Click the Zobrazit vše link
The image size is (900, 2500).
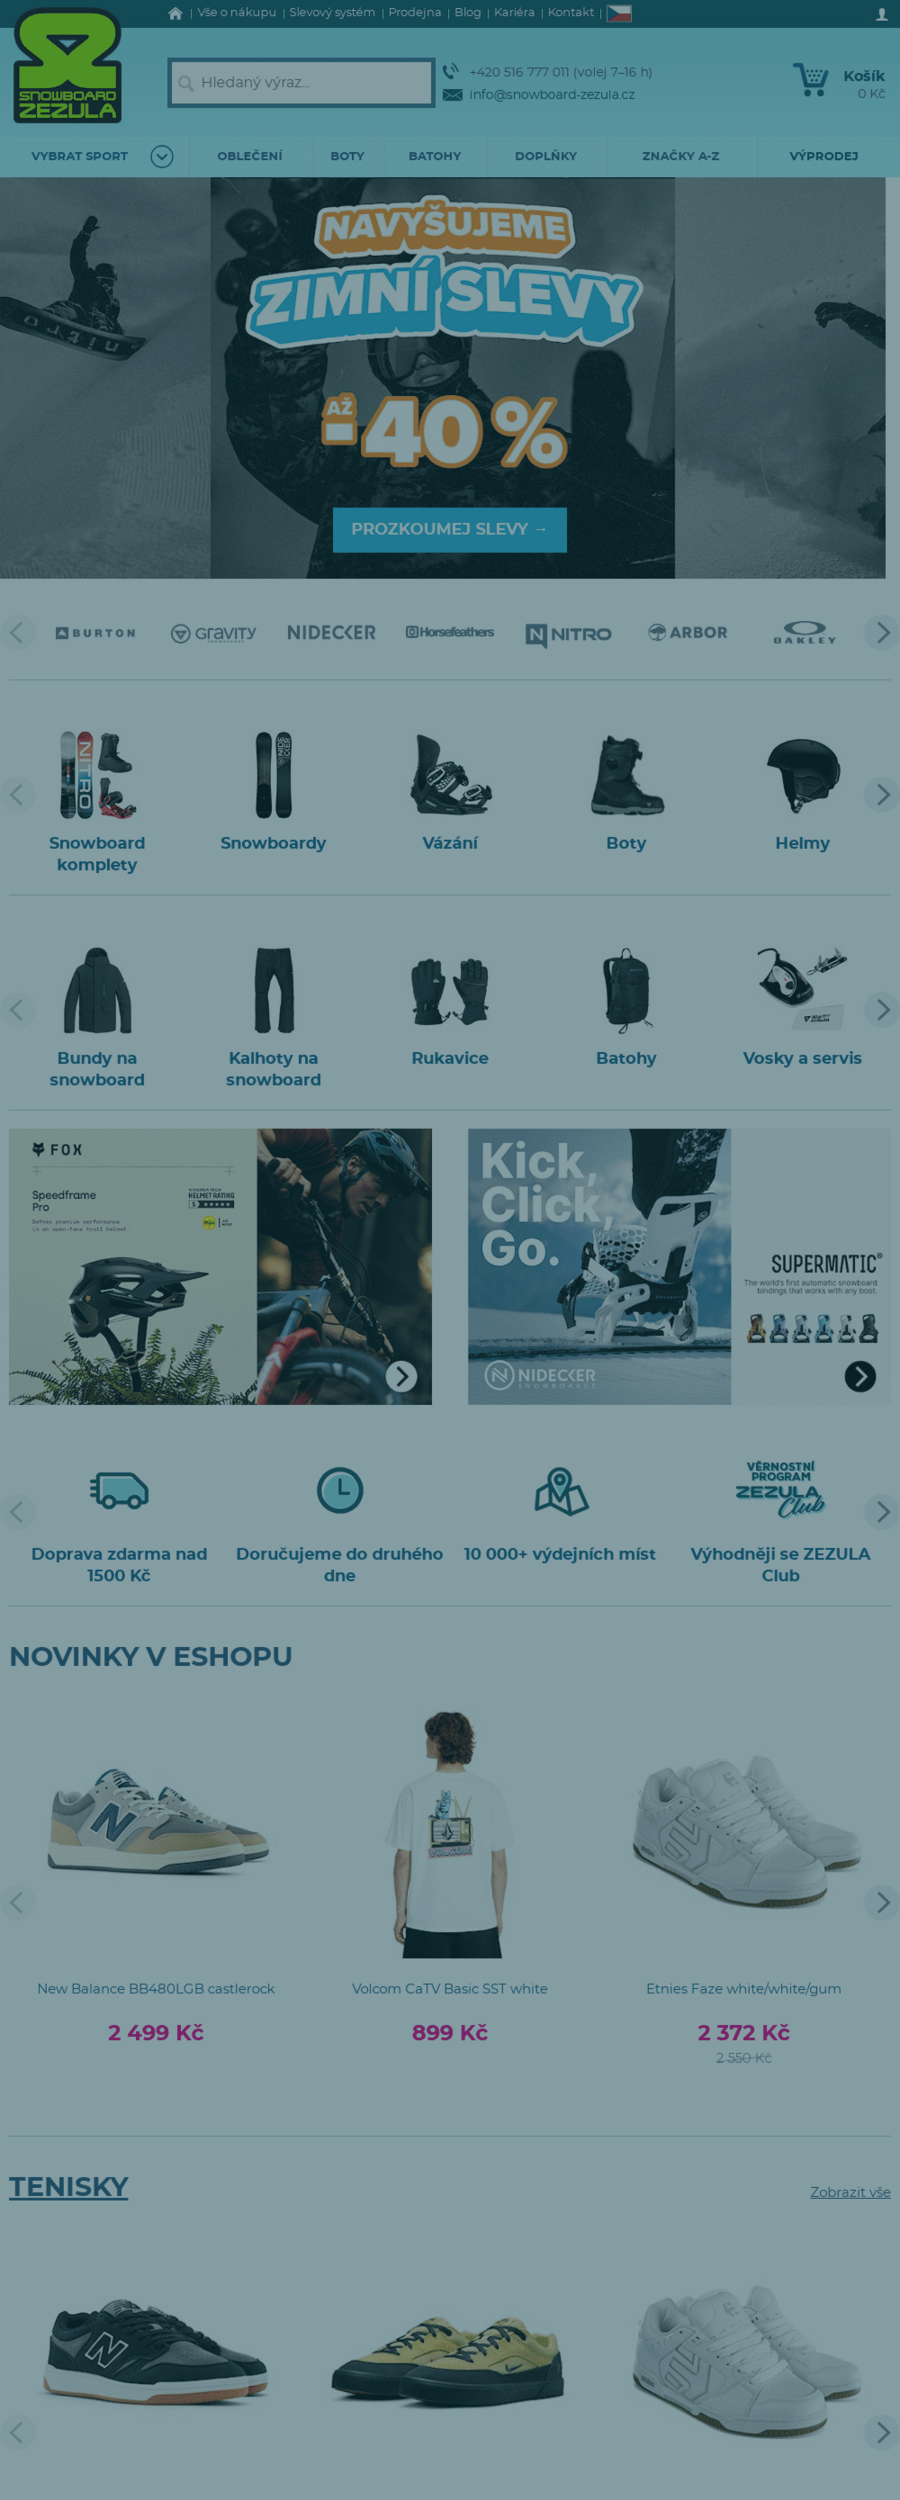(x=850, y=2191)
